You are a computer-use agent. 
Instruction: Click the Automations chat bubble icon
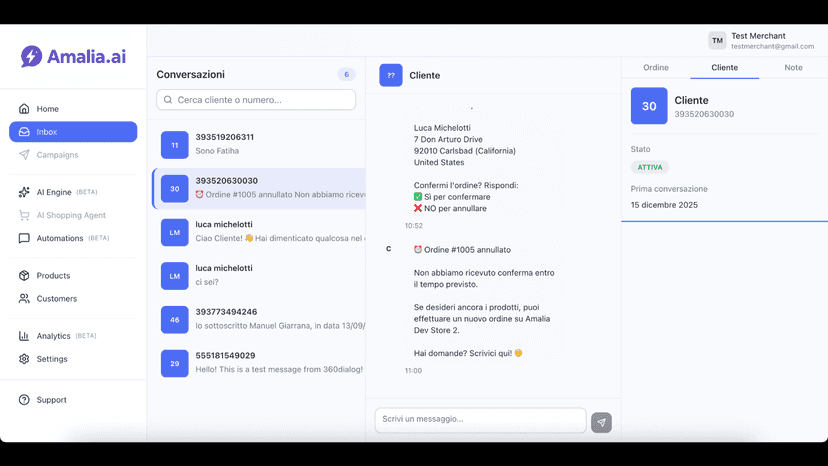[x=24, y=238]
